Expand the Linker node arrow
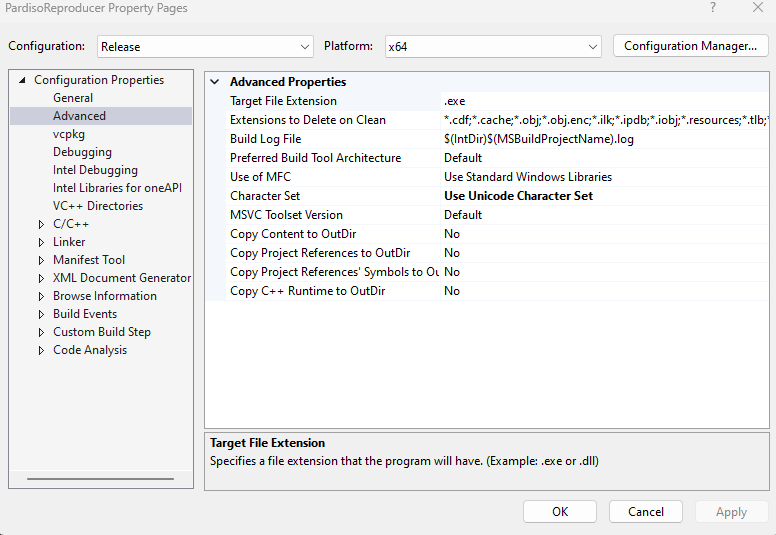The height and width of the screenshot is (535, 776). [41, 242]
